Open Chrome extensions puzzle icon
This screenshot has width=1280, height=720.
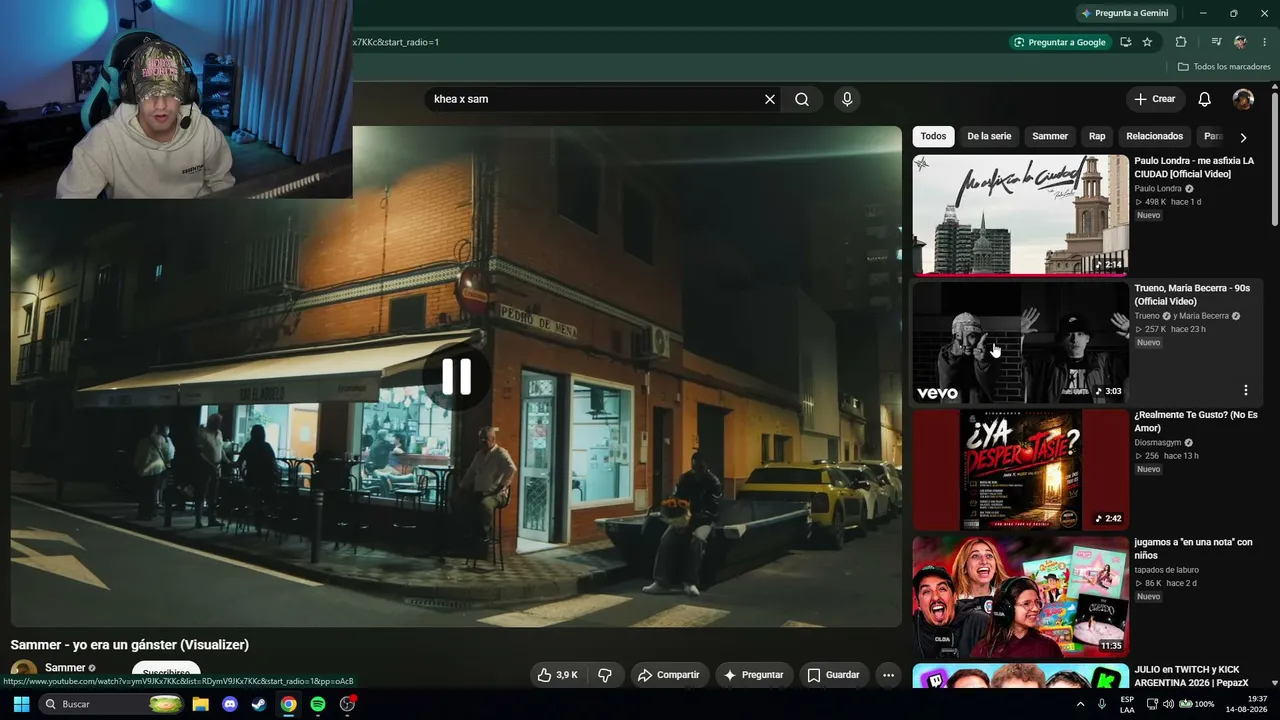point(1181,42)
